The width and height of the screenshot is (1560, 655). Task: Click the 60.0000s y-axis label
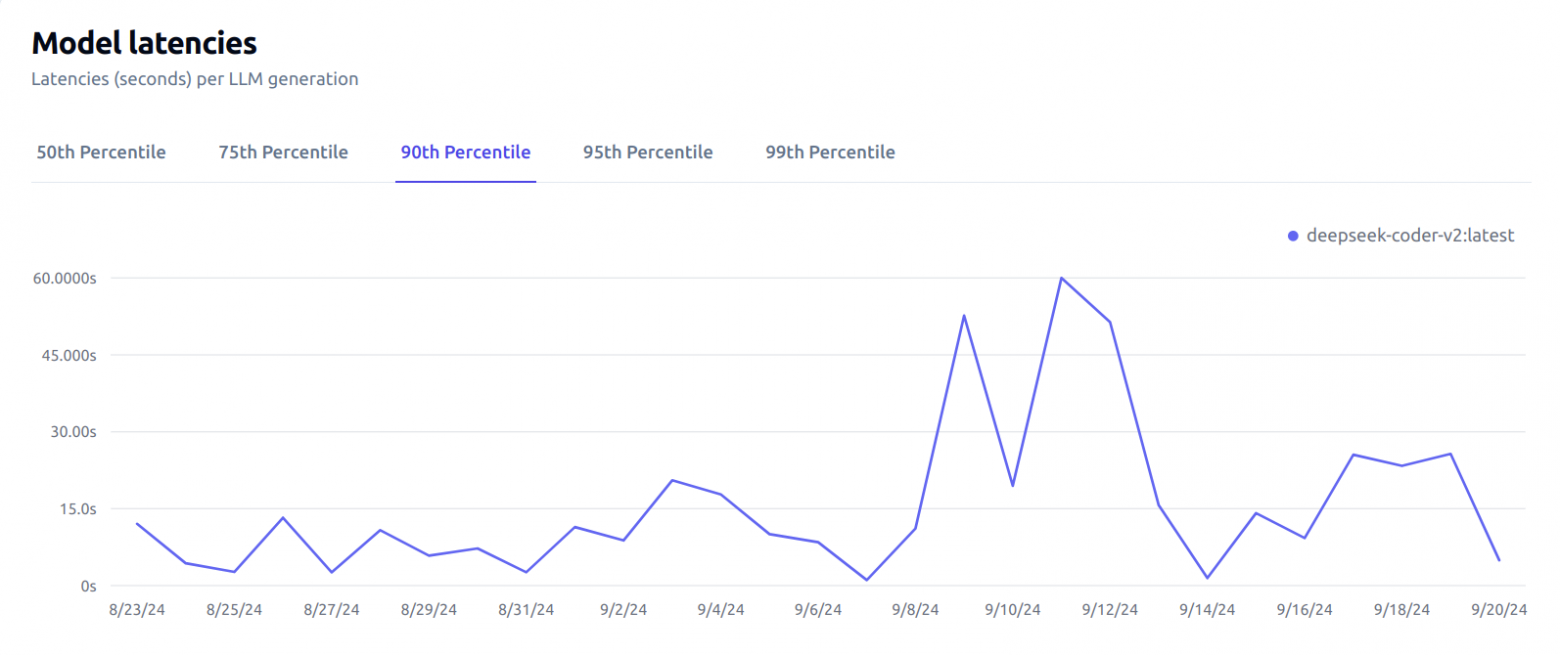[62, 278]
